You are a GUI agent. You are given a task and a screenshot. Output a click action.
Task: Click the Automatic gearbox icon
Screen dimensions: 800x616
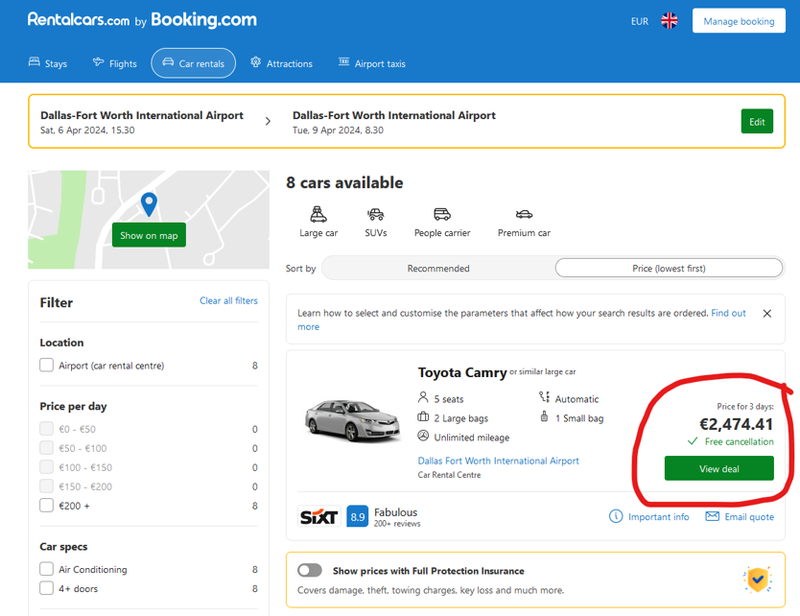(544, 397)
